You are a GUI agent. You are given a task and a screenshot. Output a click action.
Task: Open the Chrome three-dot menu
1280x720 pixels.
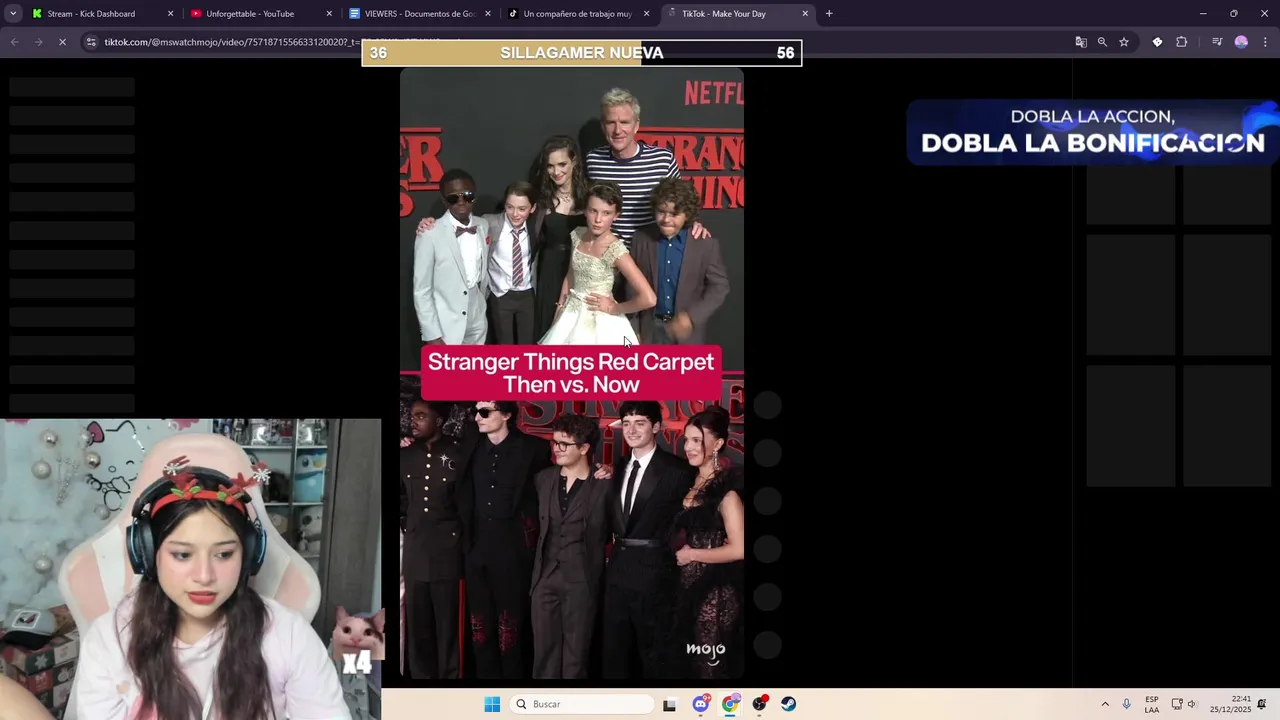(x=1265, y=42)
